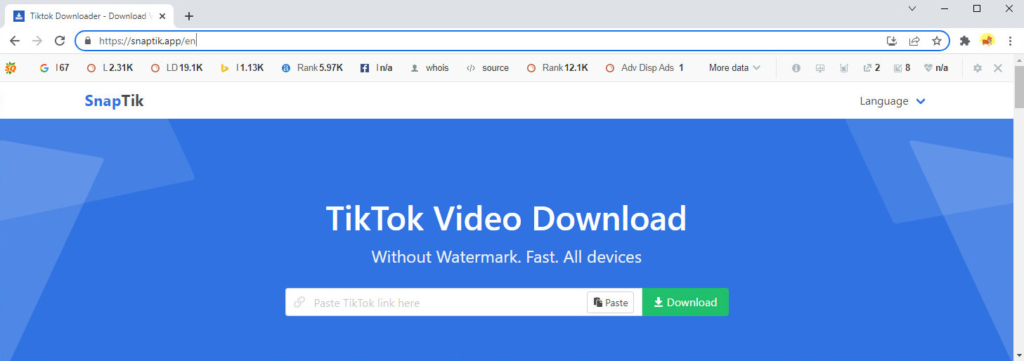Click the external links count 2
The height and width of the screenshot is (361, 1024).
pos(871,67)
